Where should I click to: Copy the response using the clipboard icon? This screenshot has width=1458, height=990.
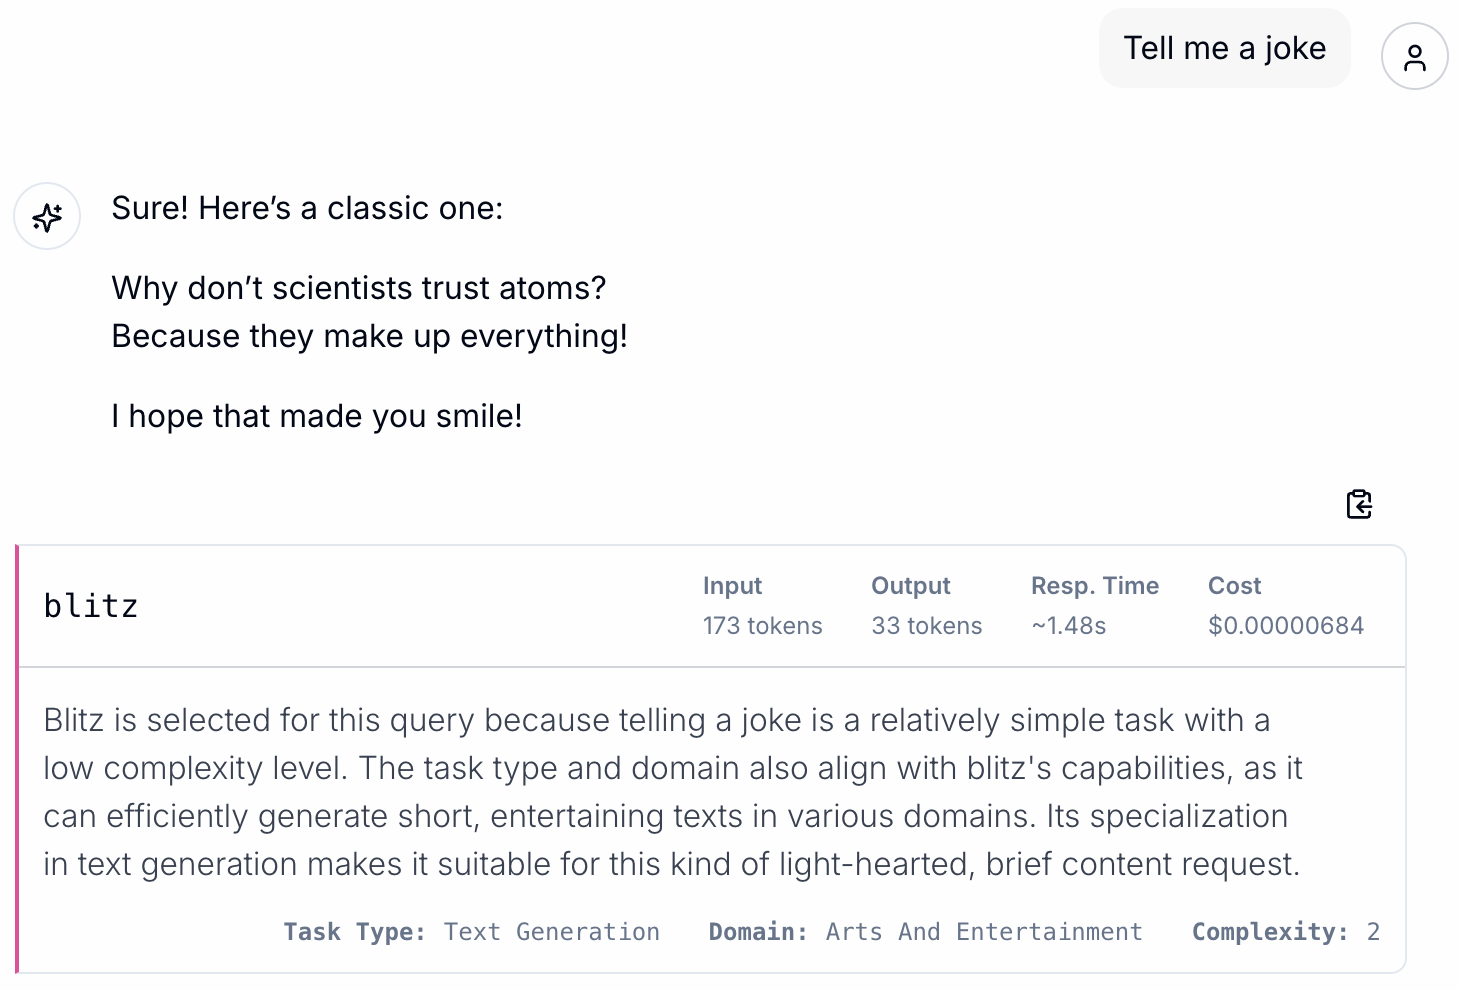click(x=1359, y=504)
